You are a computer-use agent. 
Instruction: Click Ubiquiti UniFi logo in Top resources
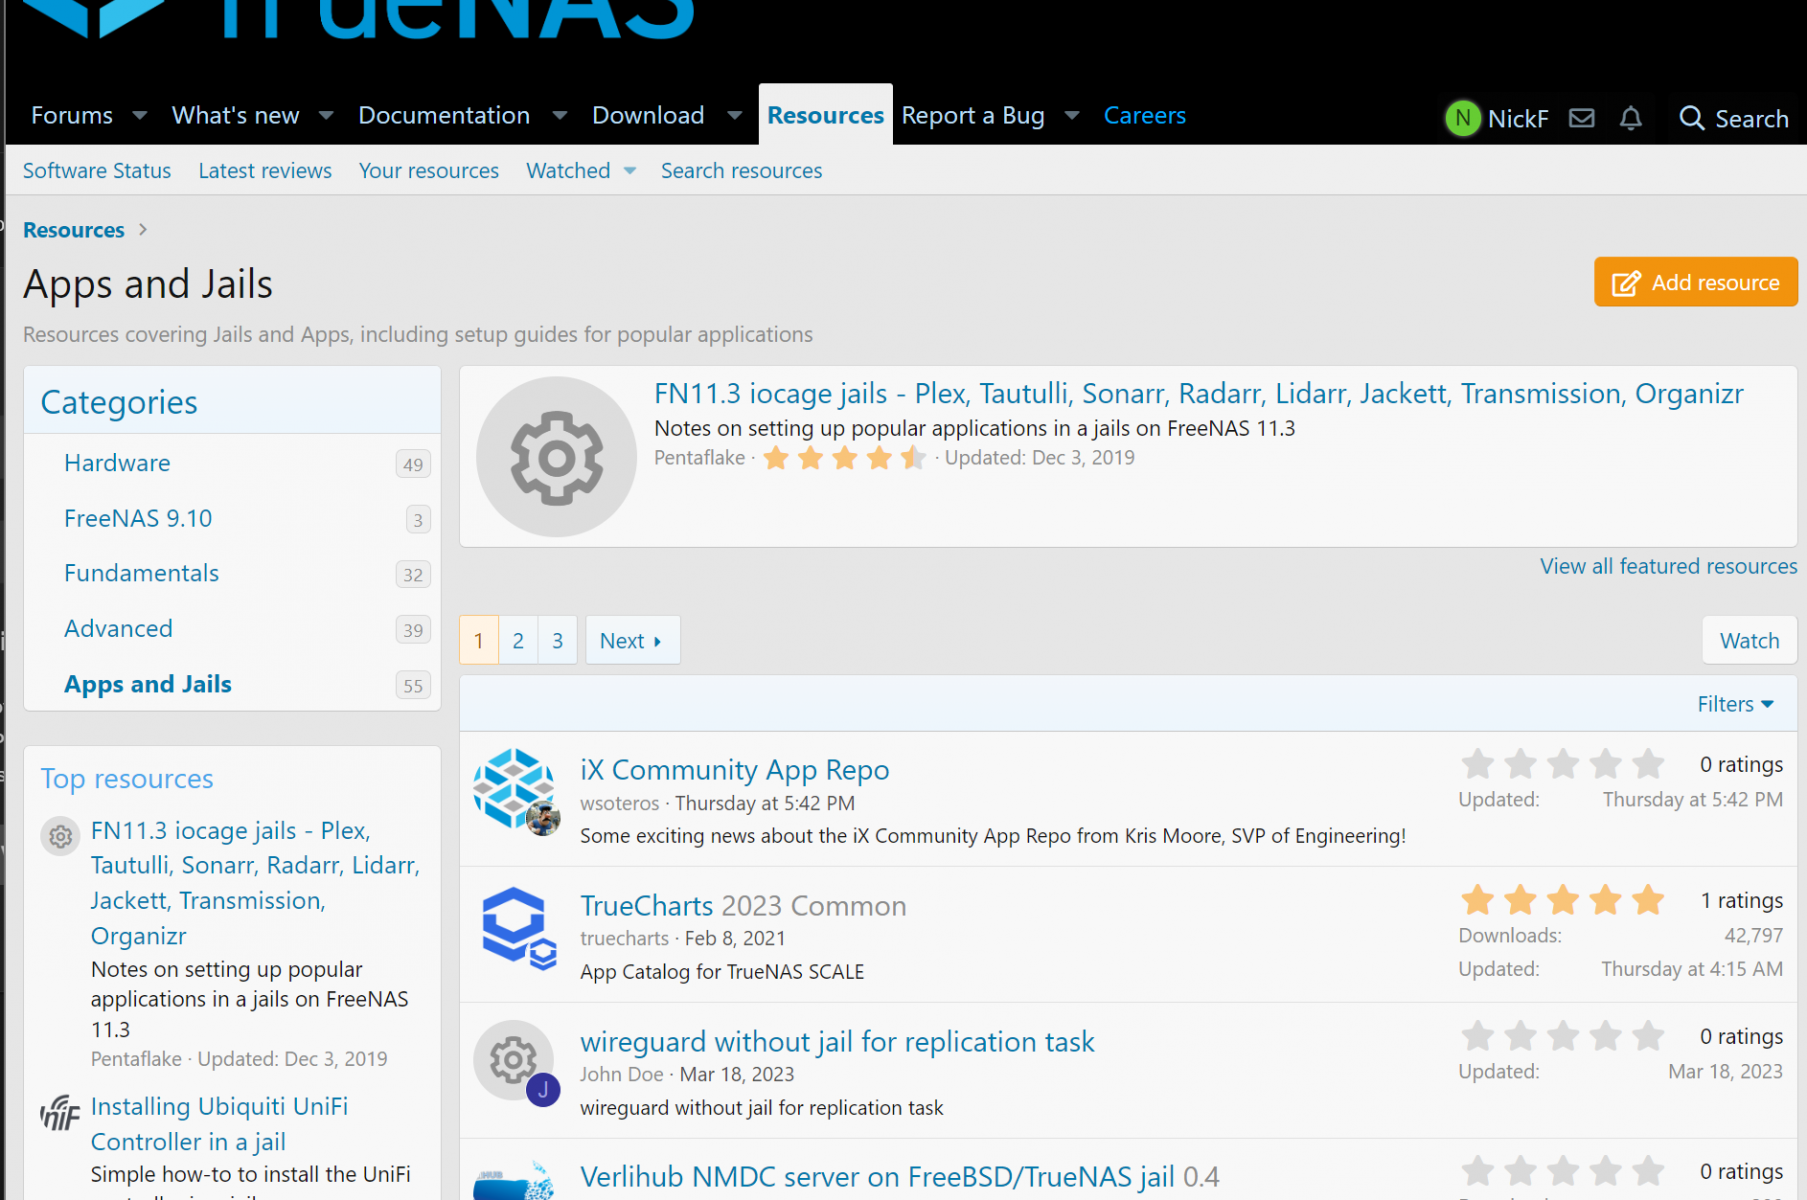pyautogui.click(x=60, y=1111)
